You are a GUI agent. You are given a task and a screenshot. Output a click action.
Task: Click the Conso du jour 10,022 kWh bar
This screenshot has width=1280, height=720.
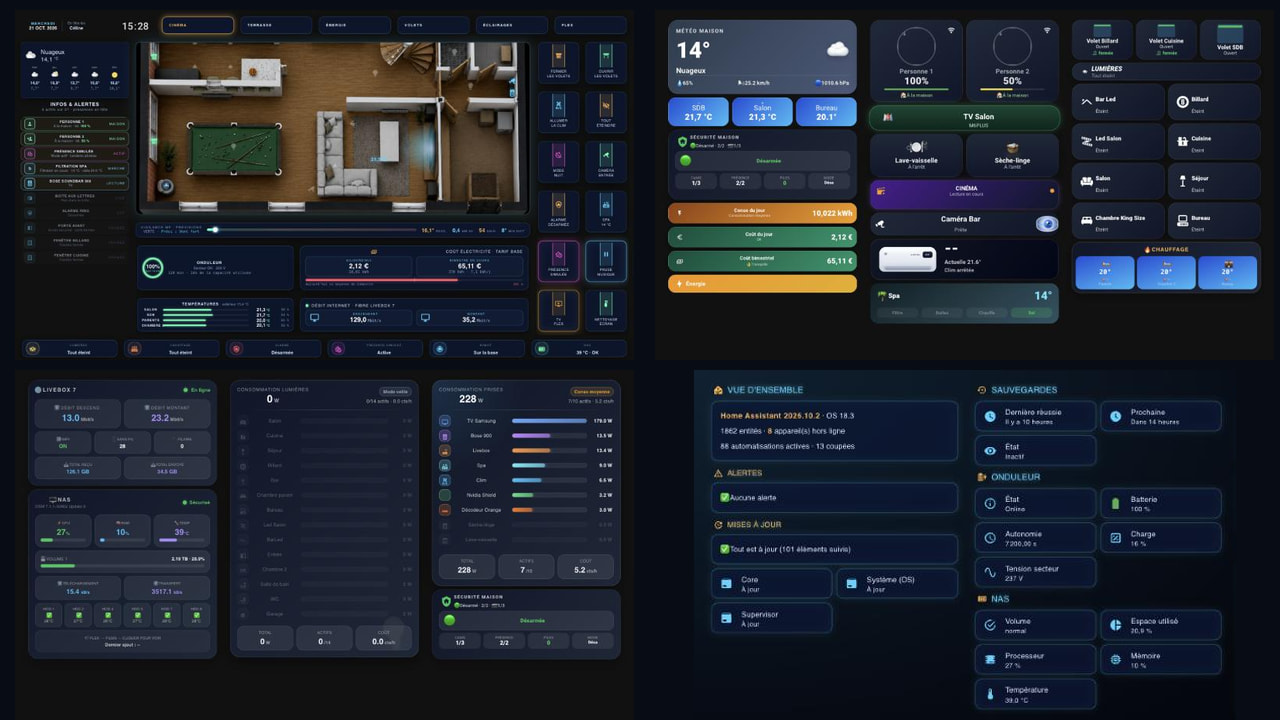[x=762, y=212]
